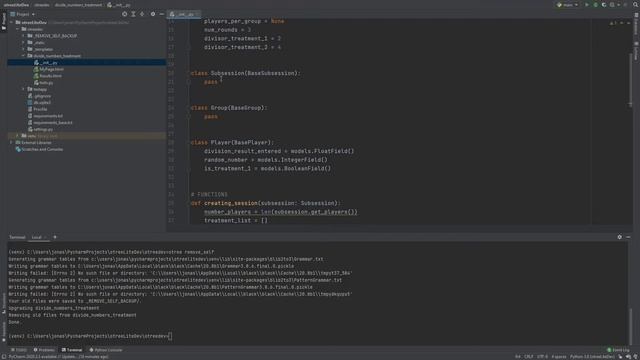The image size is (640, 360).
Task: Click the tool windows quick-access icon bottom-left
Action: (4, 356)
